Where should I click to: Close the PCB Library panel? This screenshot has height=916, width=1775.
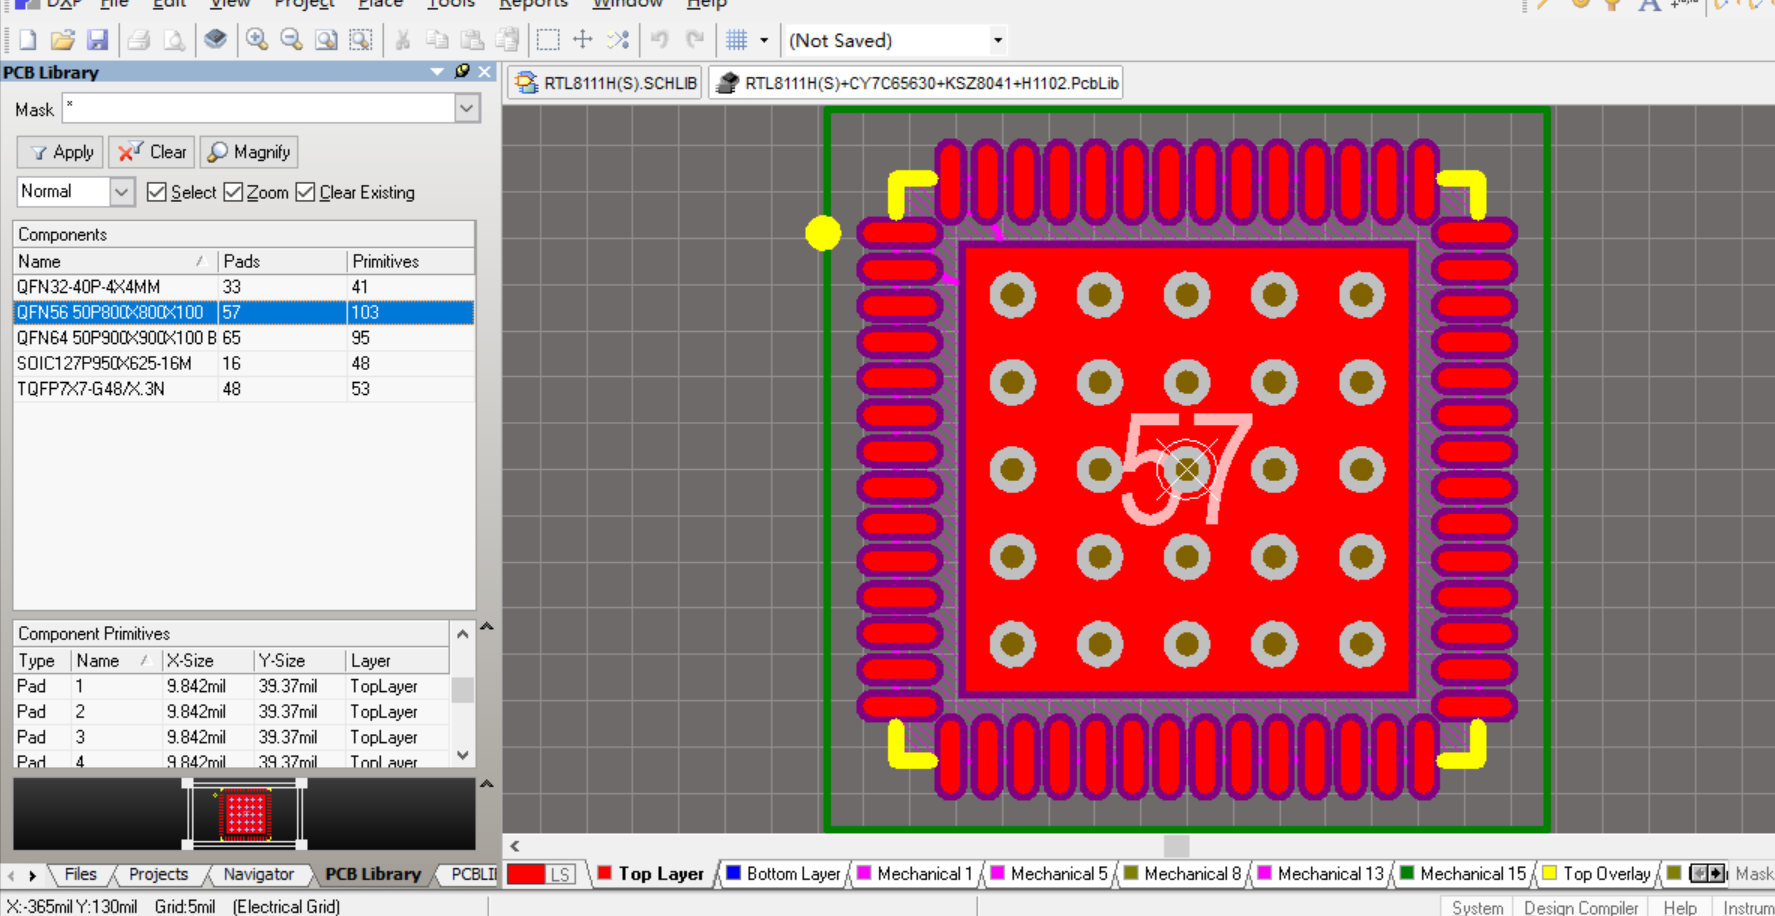tap(485, 71)
